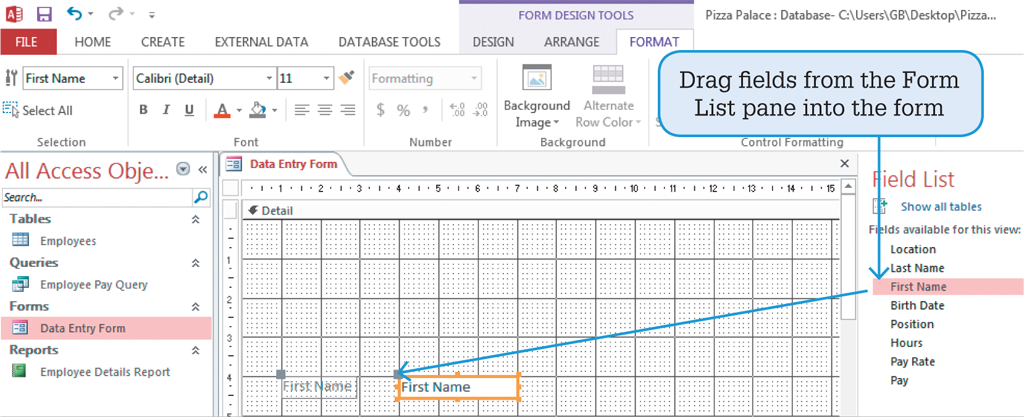Click the form selector box at ruler corner
Screen dimensions: 1024x417
coord(231,189)
